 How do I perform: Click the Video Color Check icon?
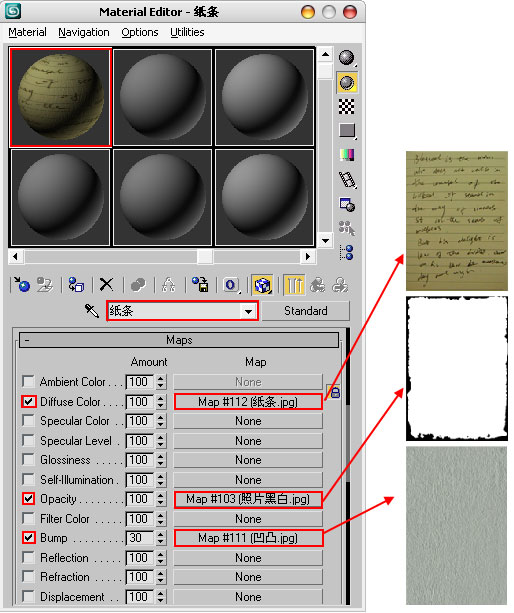tap(347, 155)
